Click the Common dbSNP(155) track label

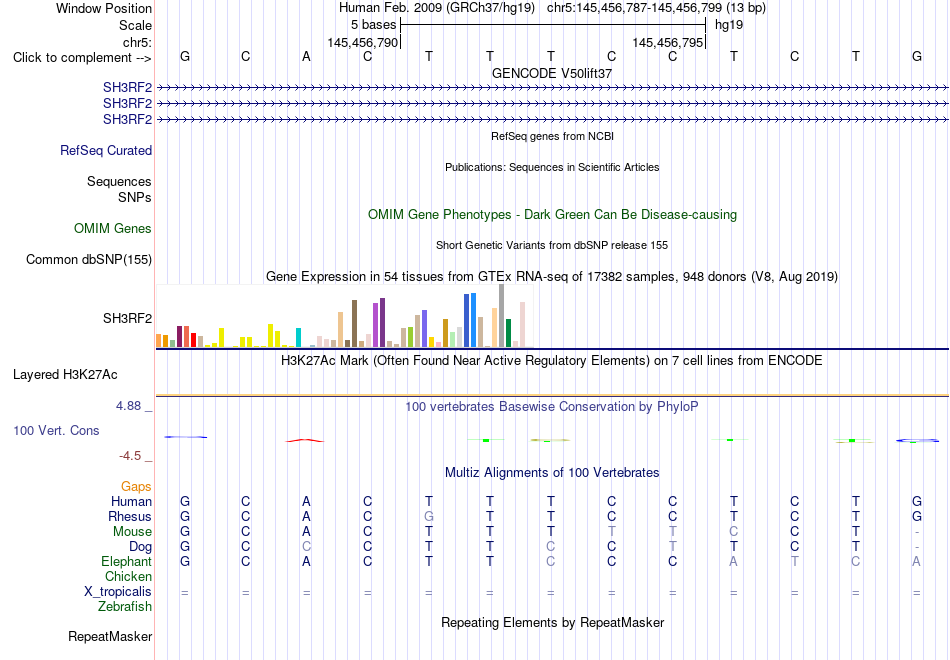coord(89,259)
